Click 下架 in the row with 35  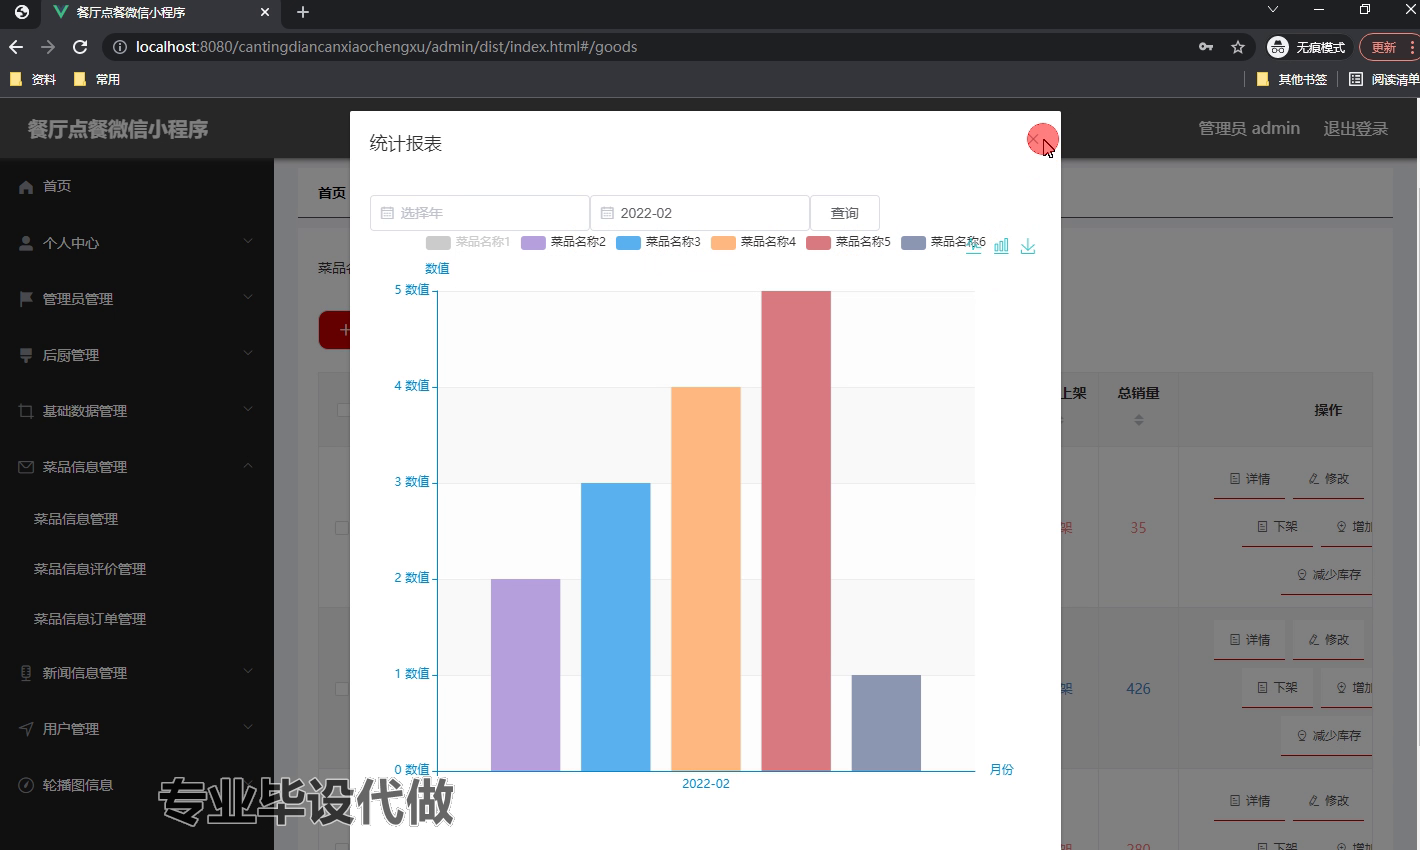pos(1277,526)
